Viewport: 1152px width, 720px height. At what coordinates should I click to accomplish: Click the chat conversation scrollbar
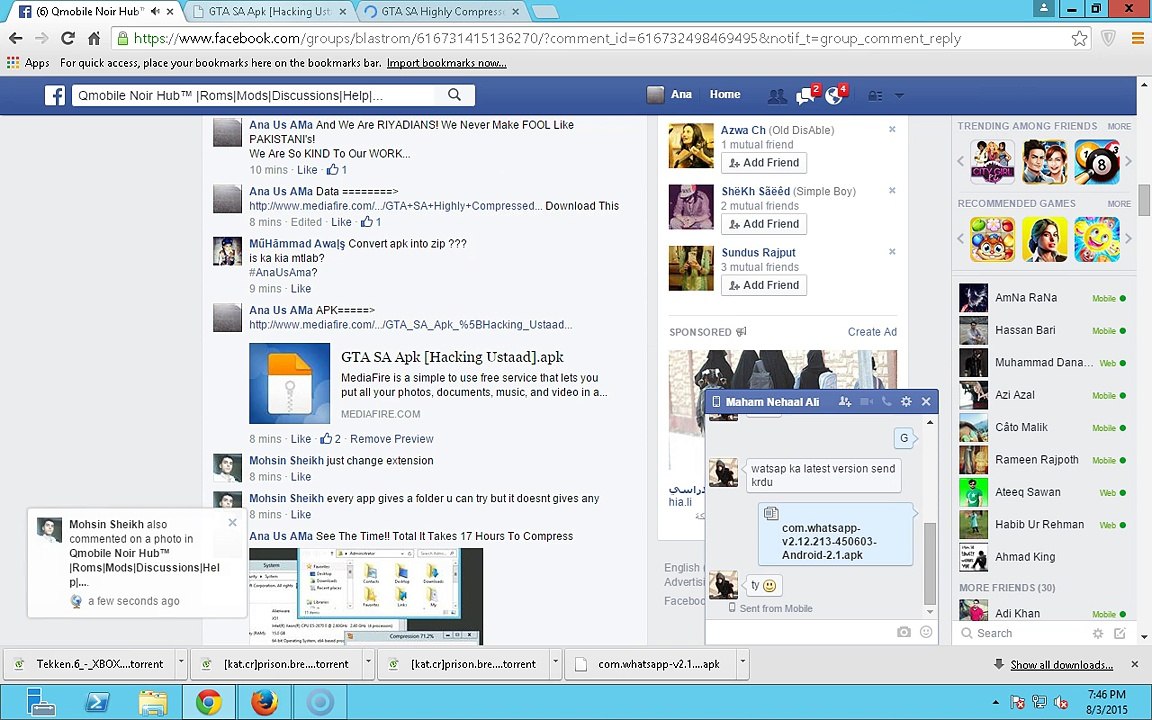pyautogui.click(x=930, y=564)
